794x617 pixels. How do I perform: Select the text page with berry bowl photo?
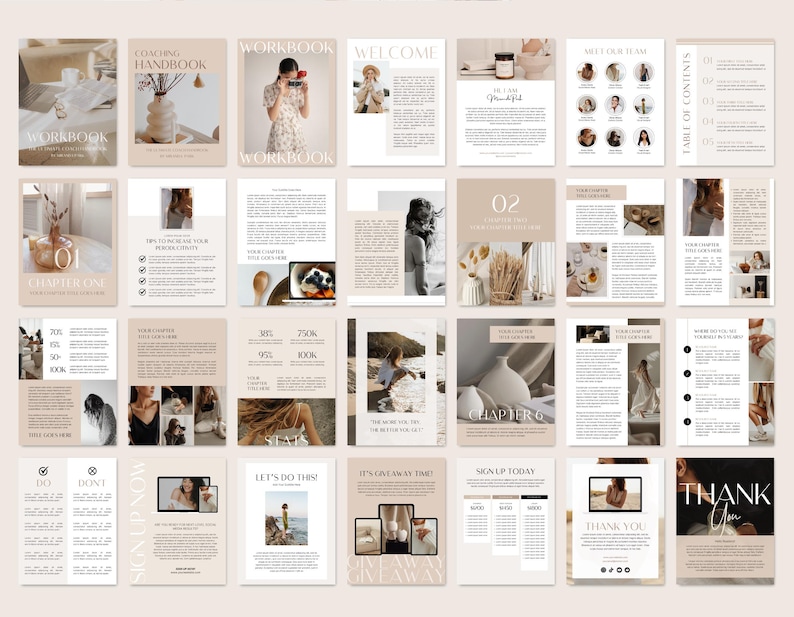(x=287, y=242)
